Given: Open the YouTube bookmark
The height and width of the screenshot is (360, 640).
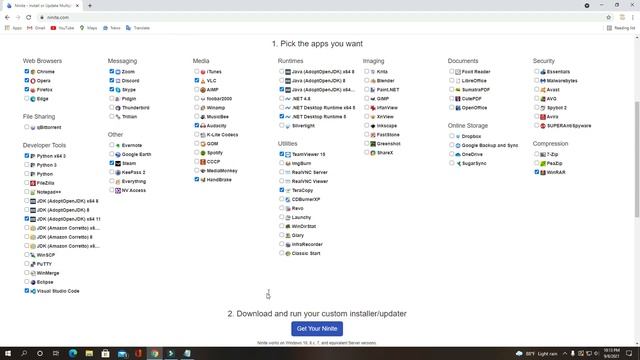Looking at the screenshot, I should [x=62, y=28].
